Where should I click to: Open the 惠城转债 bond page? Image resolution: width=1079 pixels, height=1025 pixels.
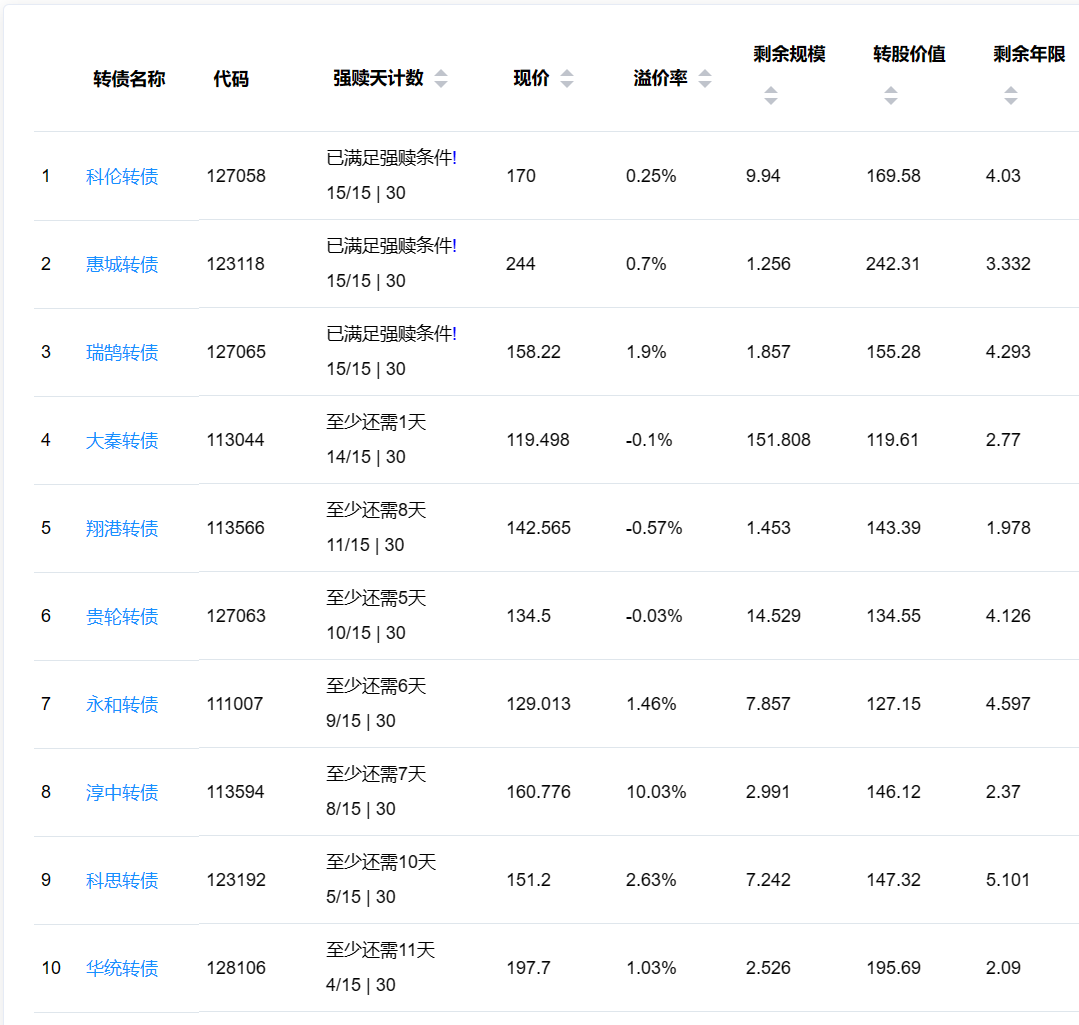[x=122, y=265]
